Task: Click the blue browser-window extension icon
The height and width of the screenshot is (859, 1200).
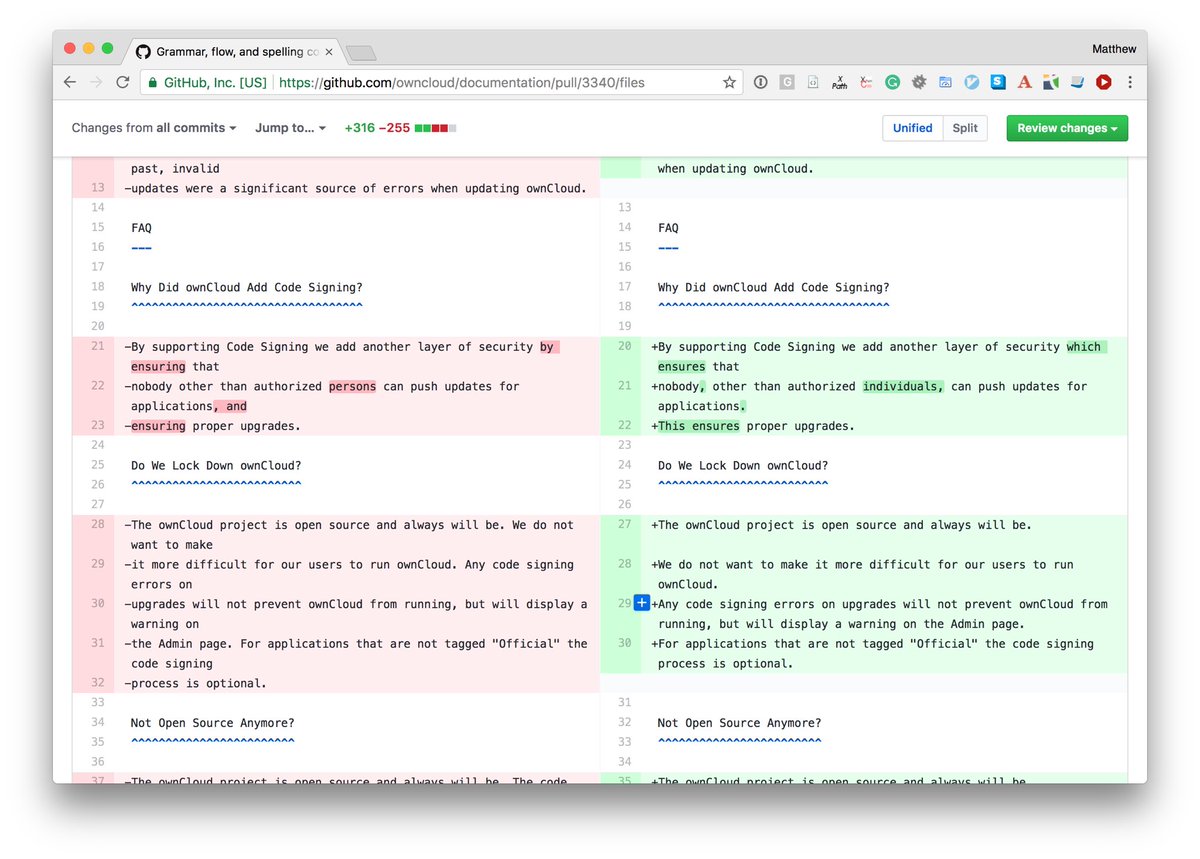Action: coord(945,83)
